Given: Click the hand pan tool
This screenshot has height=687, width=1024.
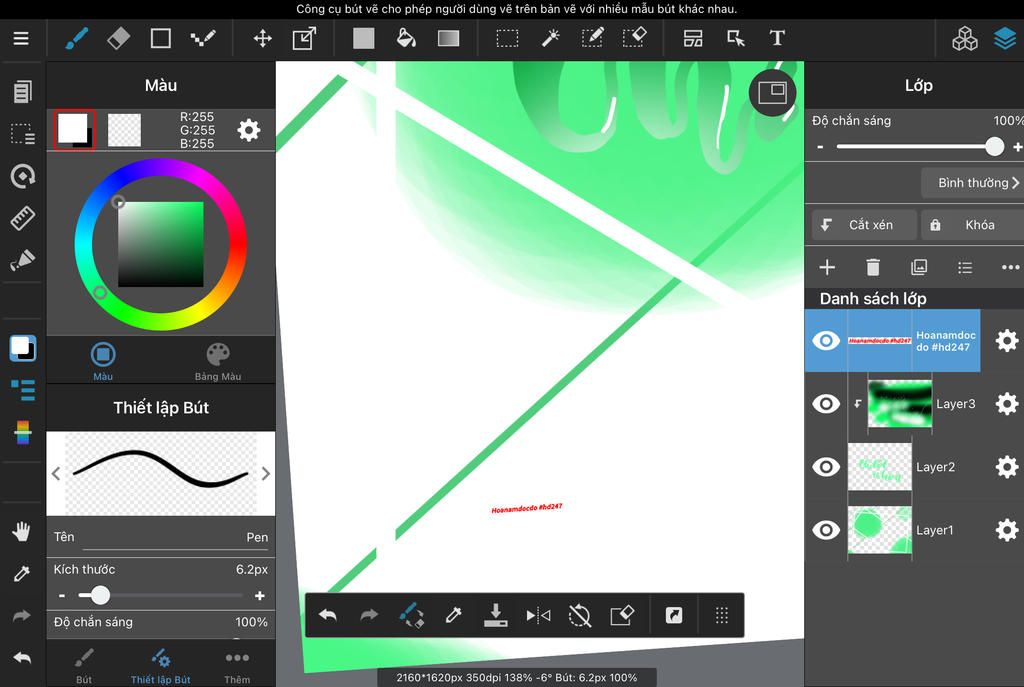Looking at the screenshot, I should [22, 532].
